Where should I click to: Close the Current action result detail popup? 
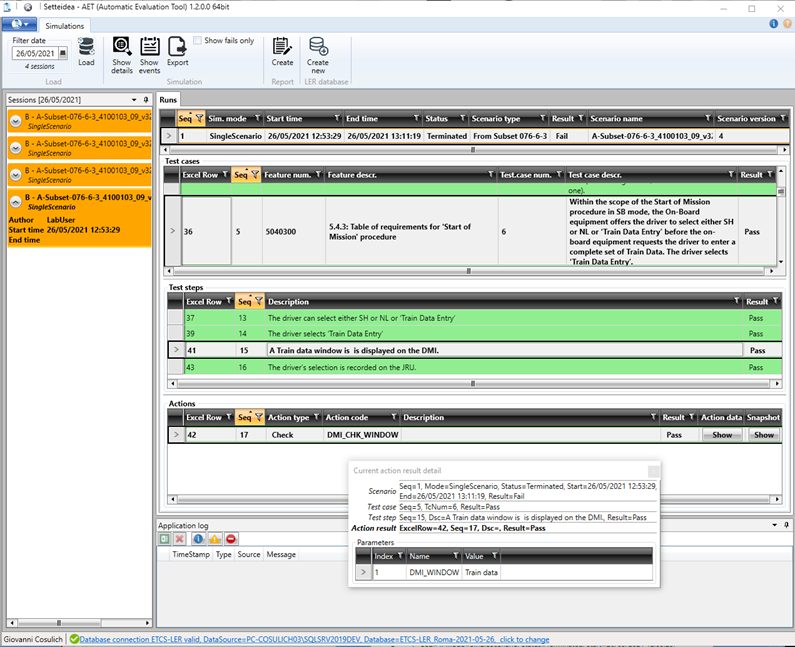tap(654, 471)
